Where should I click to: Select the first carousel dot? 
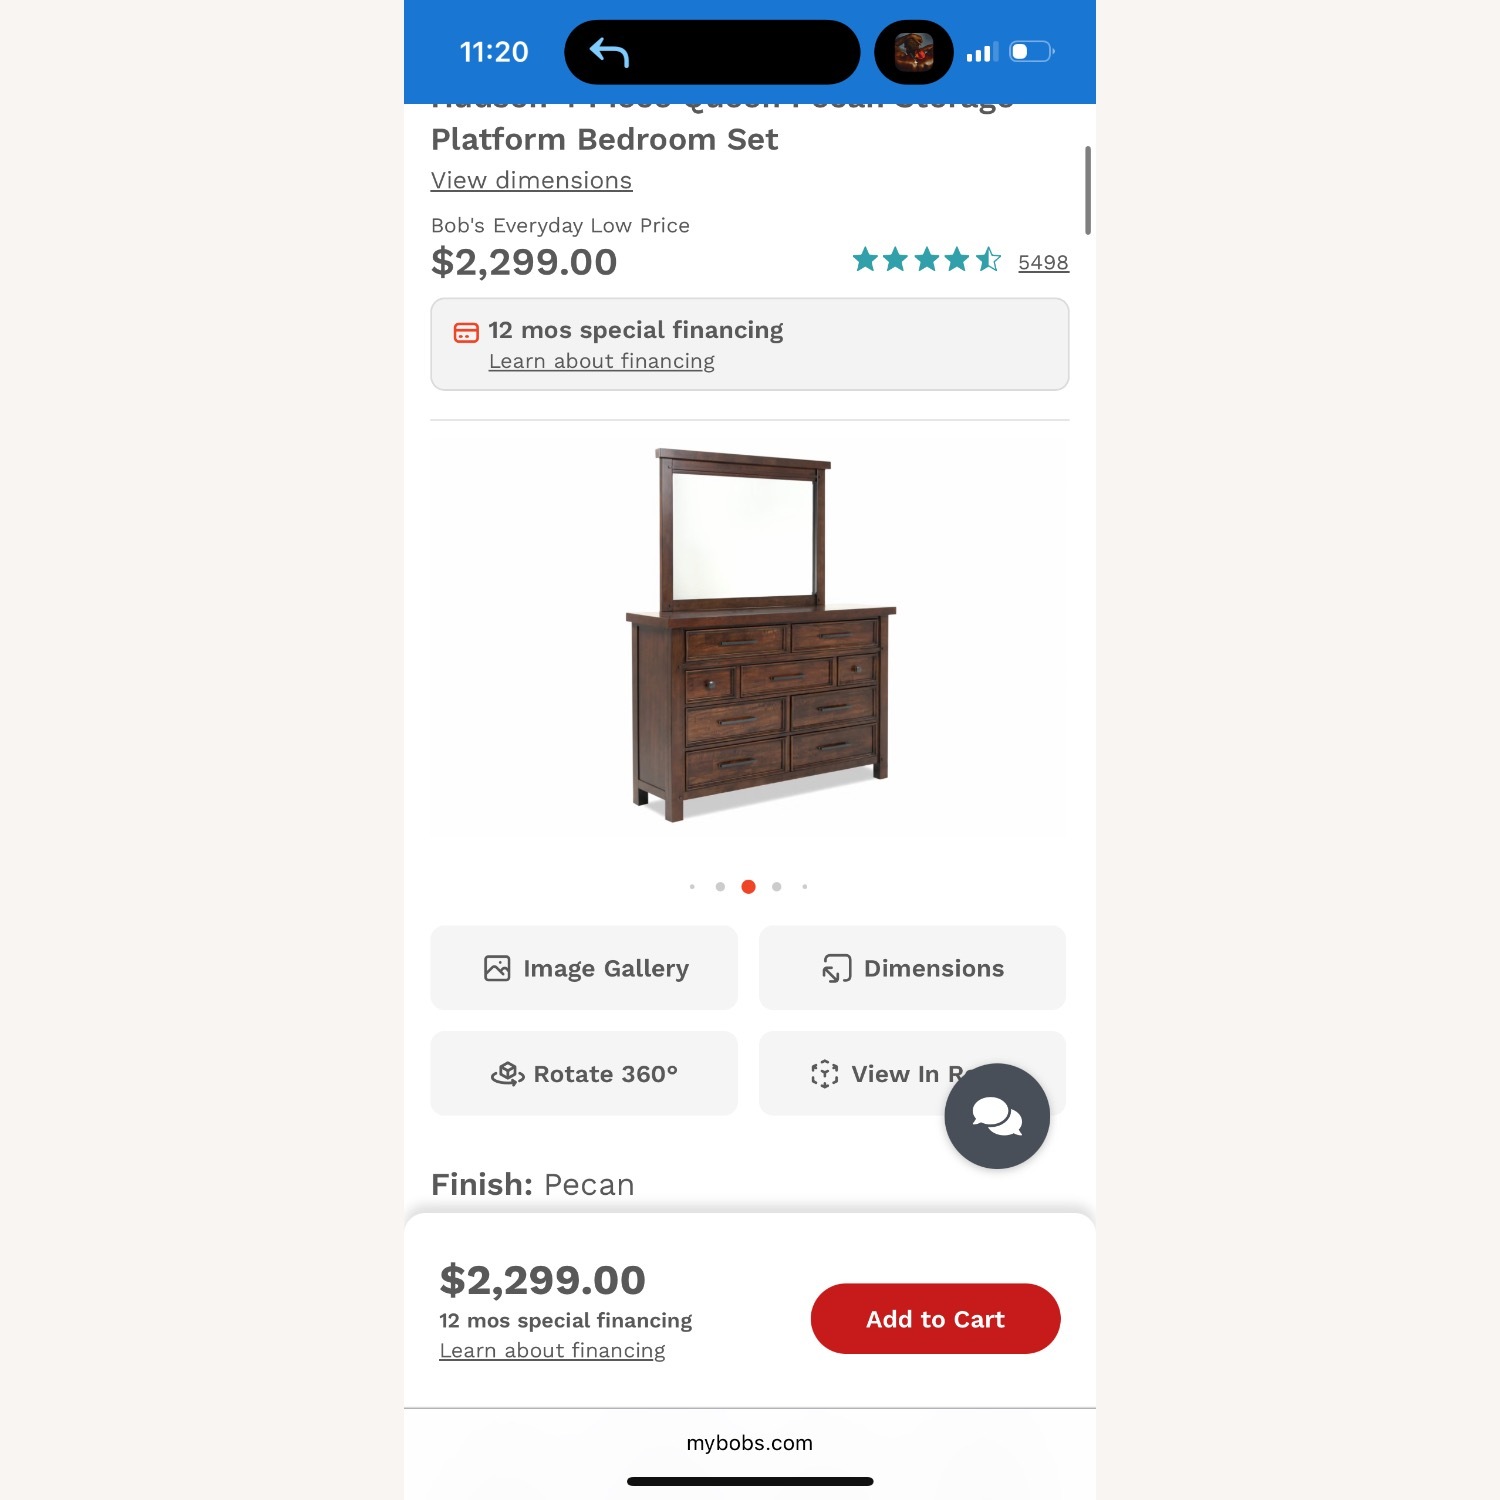click(692, 886)
